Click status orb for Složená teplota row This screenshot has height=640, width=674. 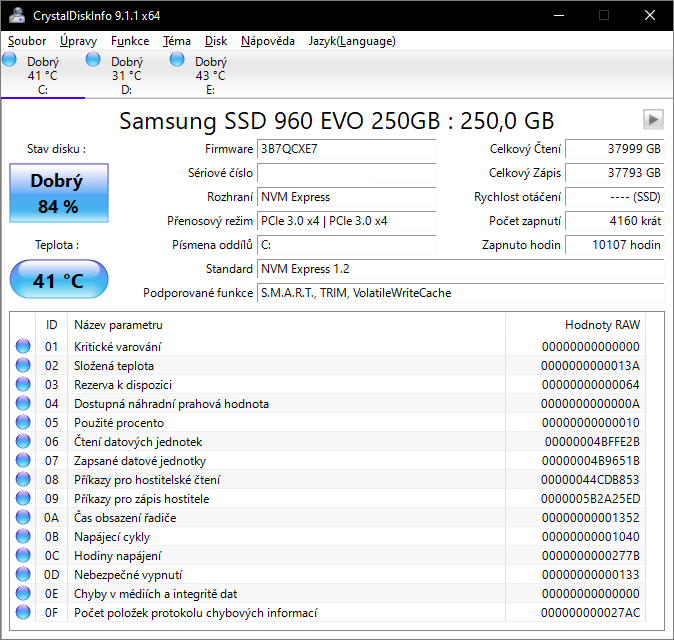(23, 365)
